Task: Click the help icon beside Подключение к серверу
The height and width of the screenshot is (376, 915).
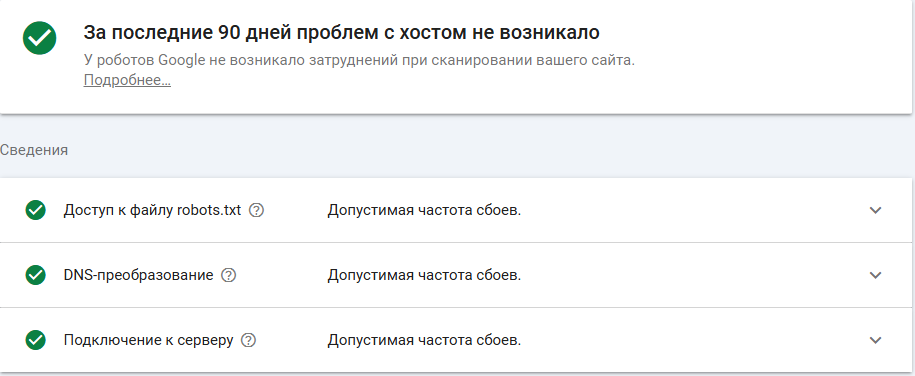Action: pos(249,340)
